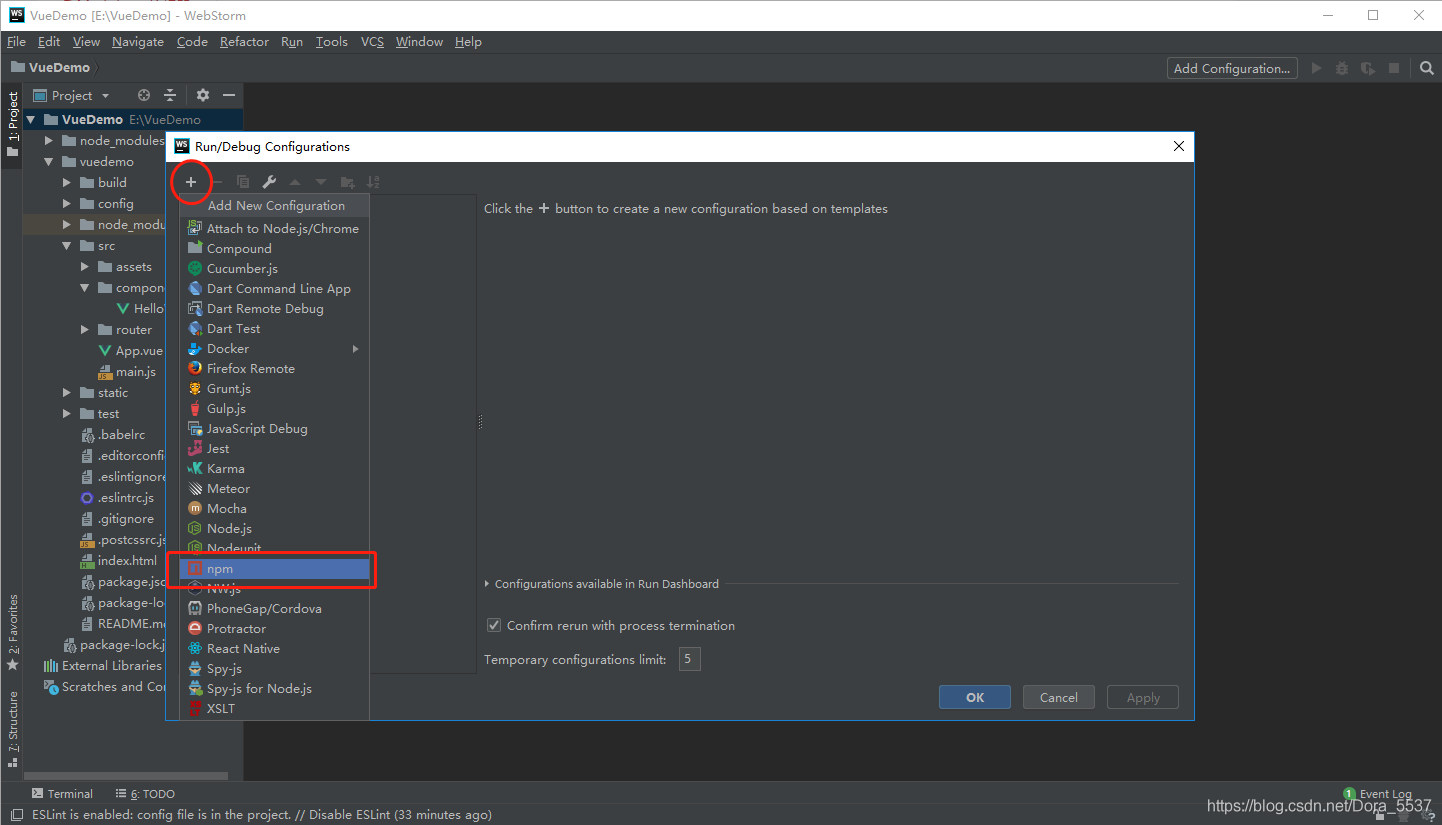Open the Help menu
This screenshot has width=1442, height=825.
[x=468, y=42]
